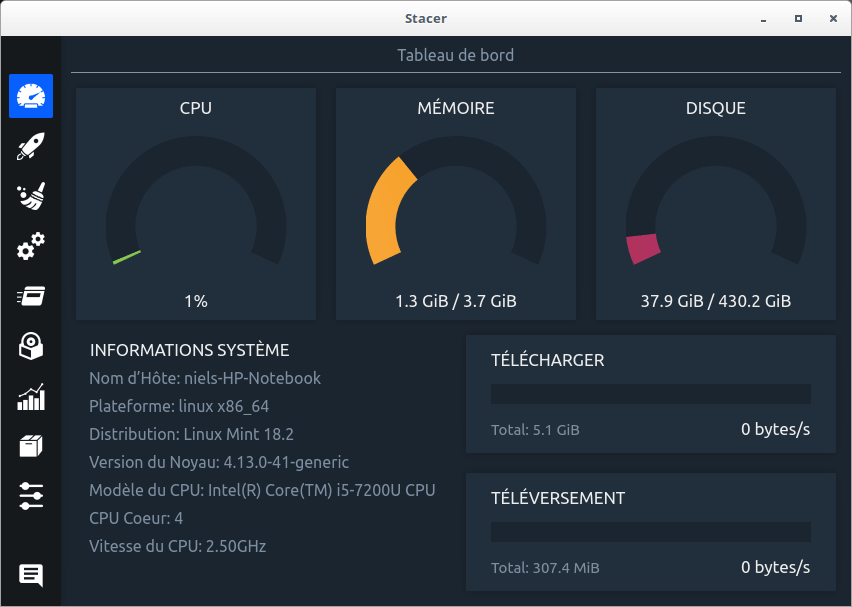The width and height of the screenshot is (852, 607).
Task: Select the Version du Noyau line
Action: pos(219,462)
